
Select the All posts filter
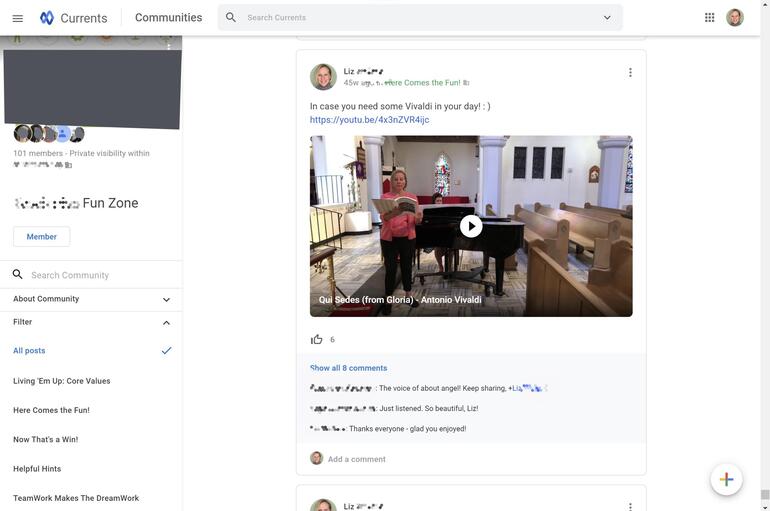coord(91,350)
